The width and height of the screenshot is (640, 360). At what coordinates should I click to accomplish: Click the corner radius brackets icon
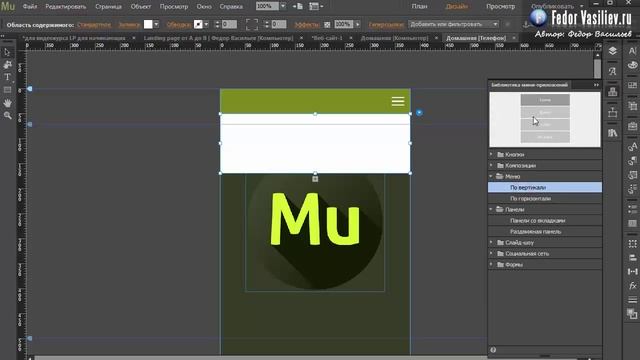click(x=252, y=24)
